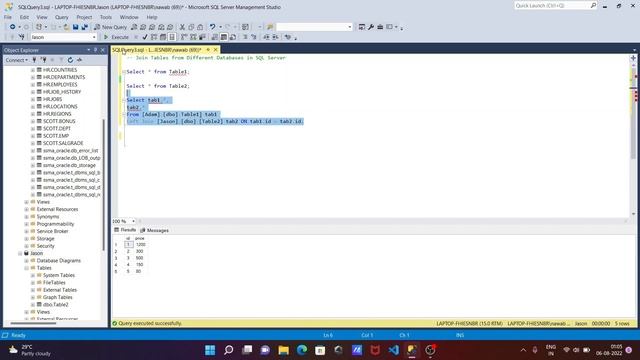The image size is (640, 360).
Task: Pin the Object Explorer panel
Action: [x=96, y=50]
